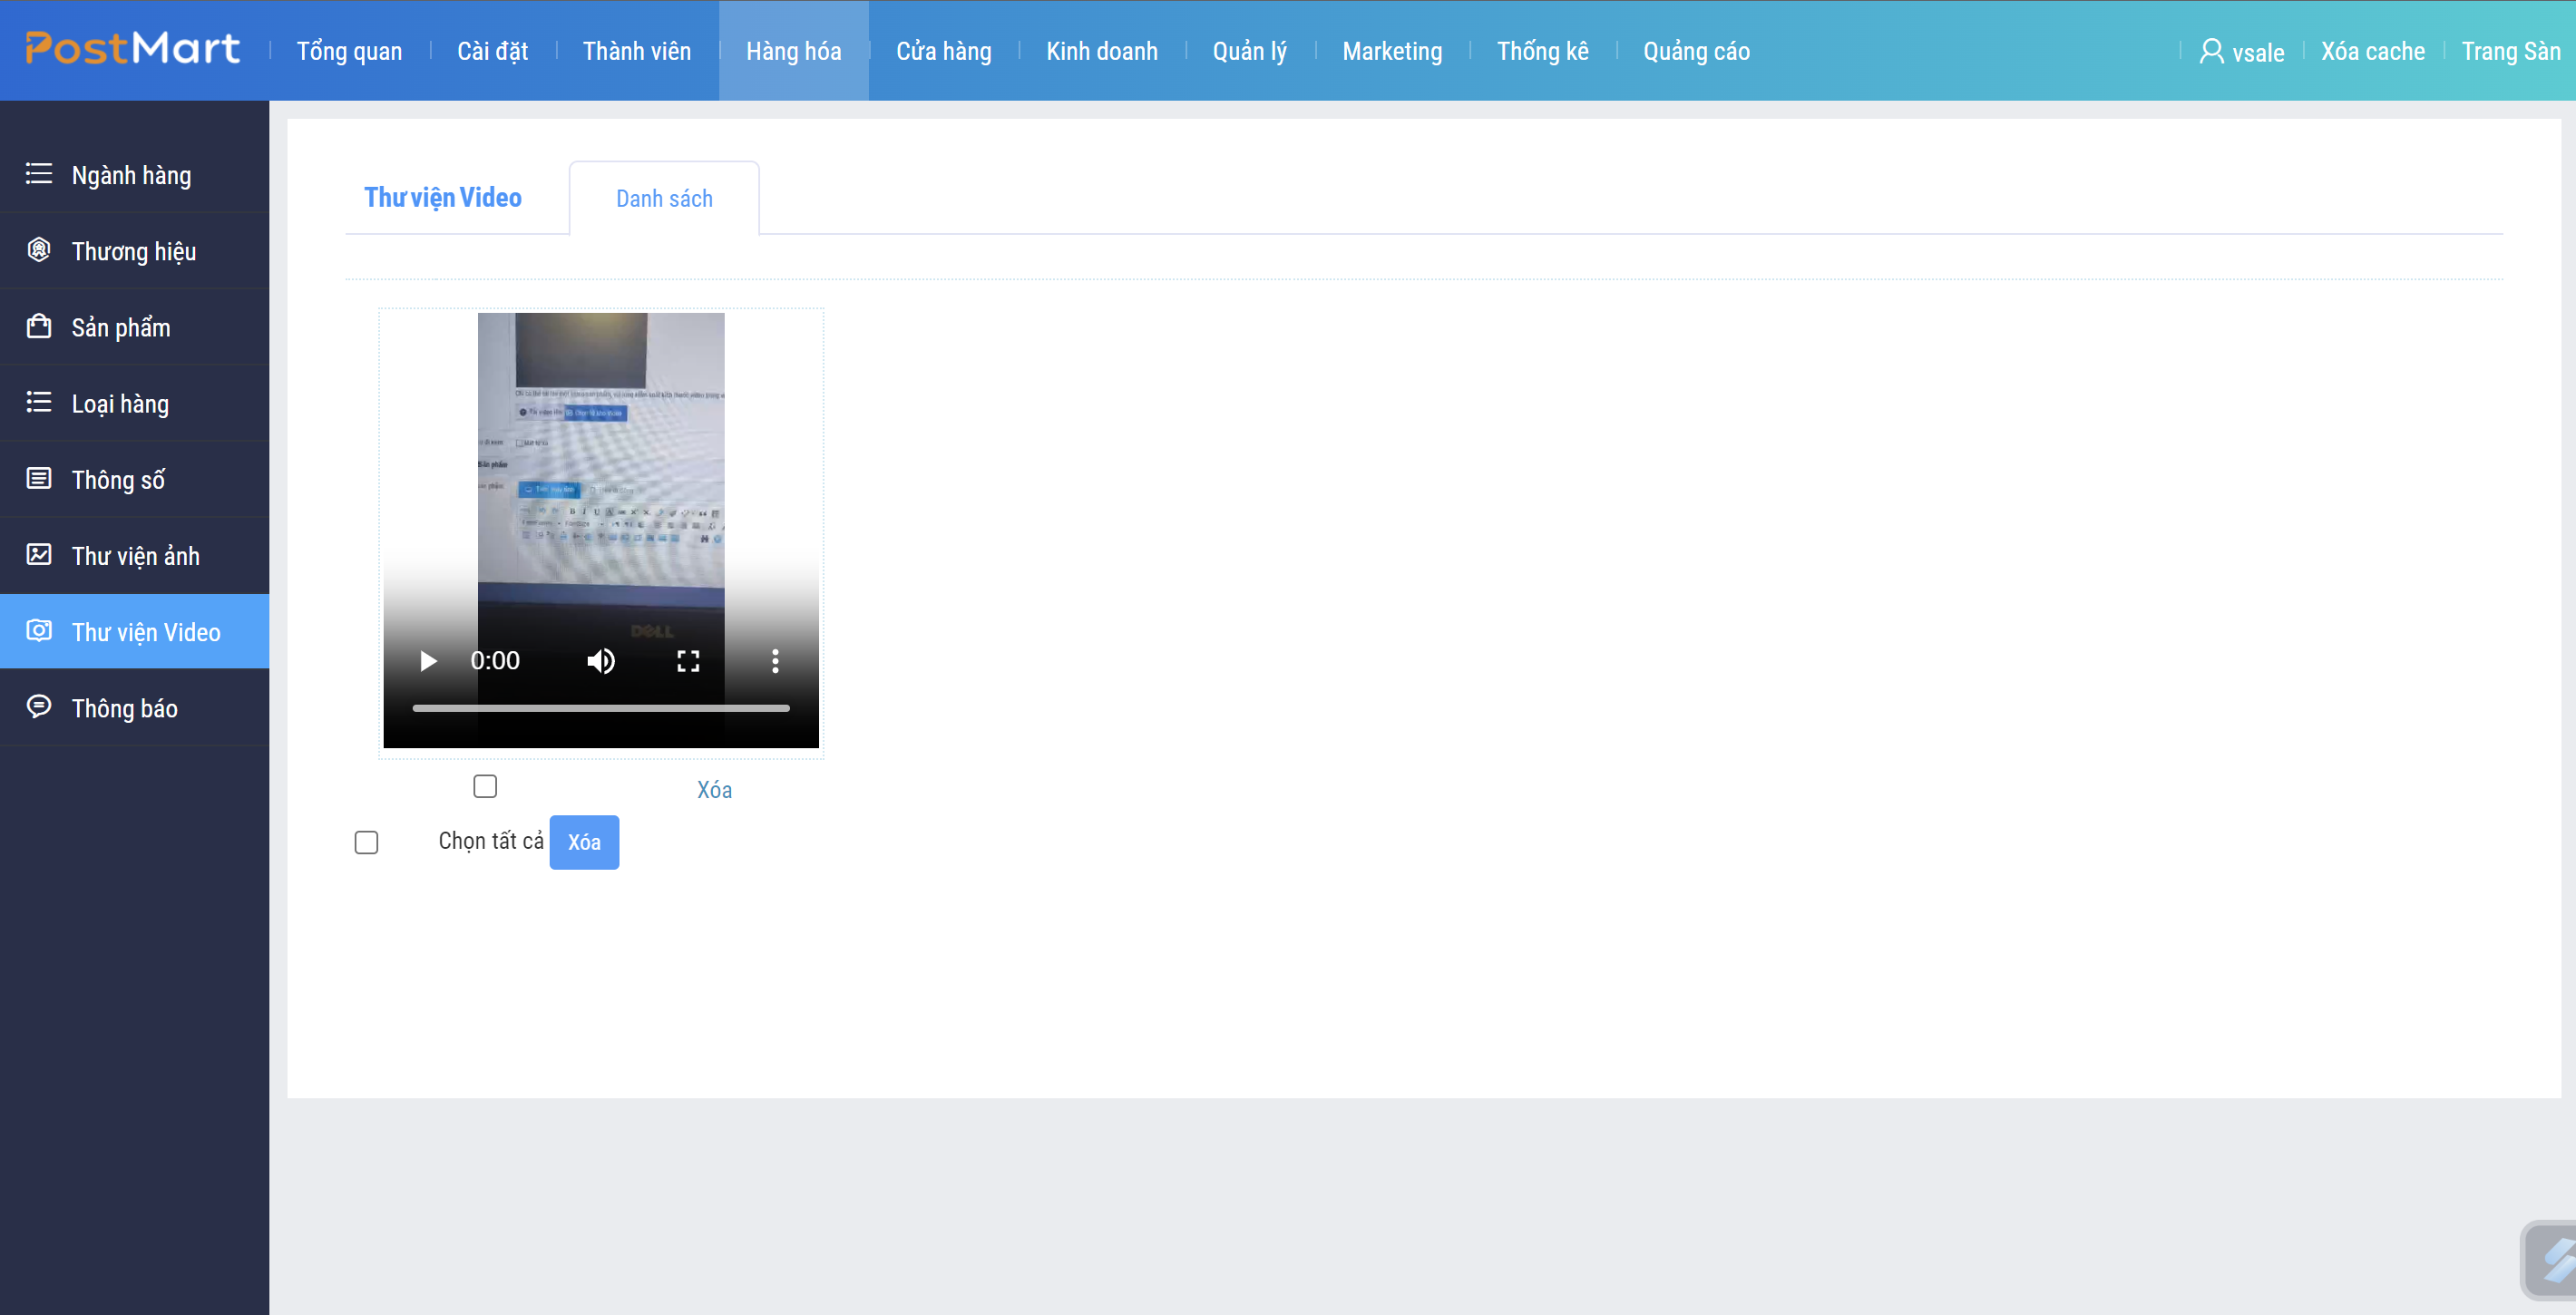
Task: Click Xóa cache in the header
Action: point(2372,51)
